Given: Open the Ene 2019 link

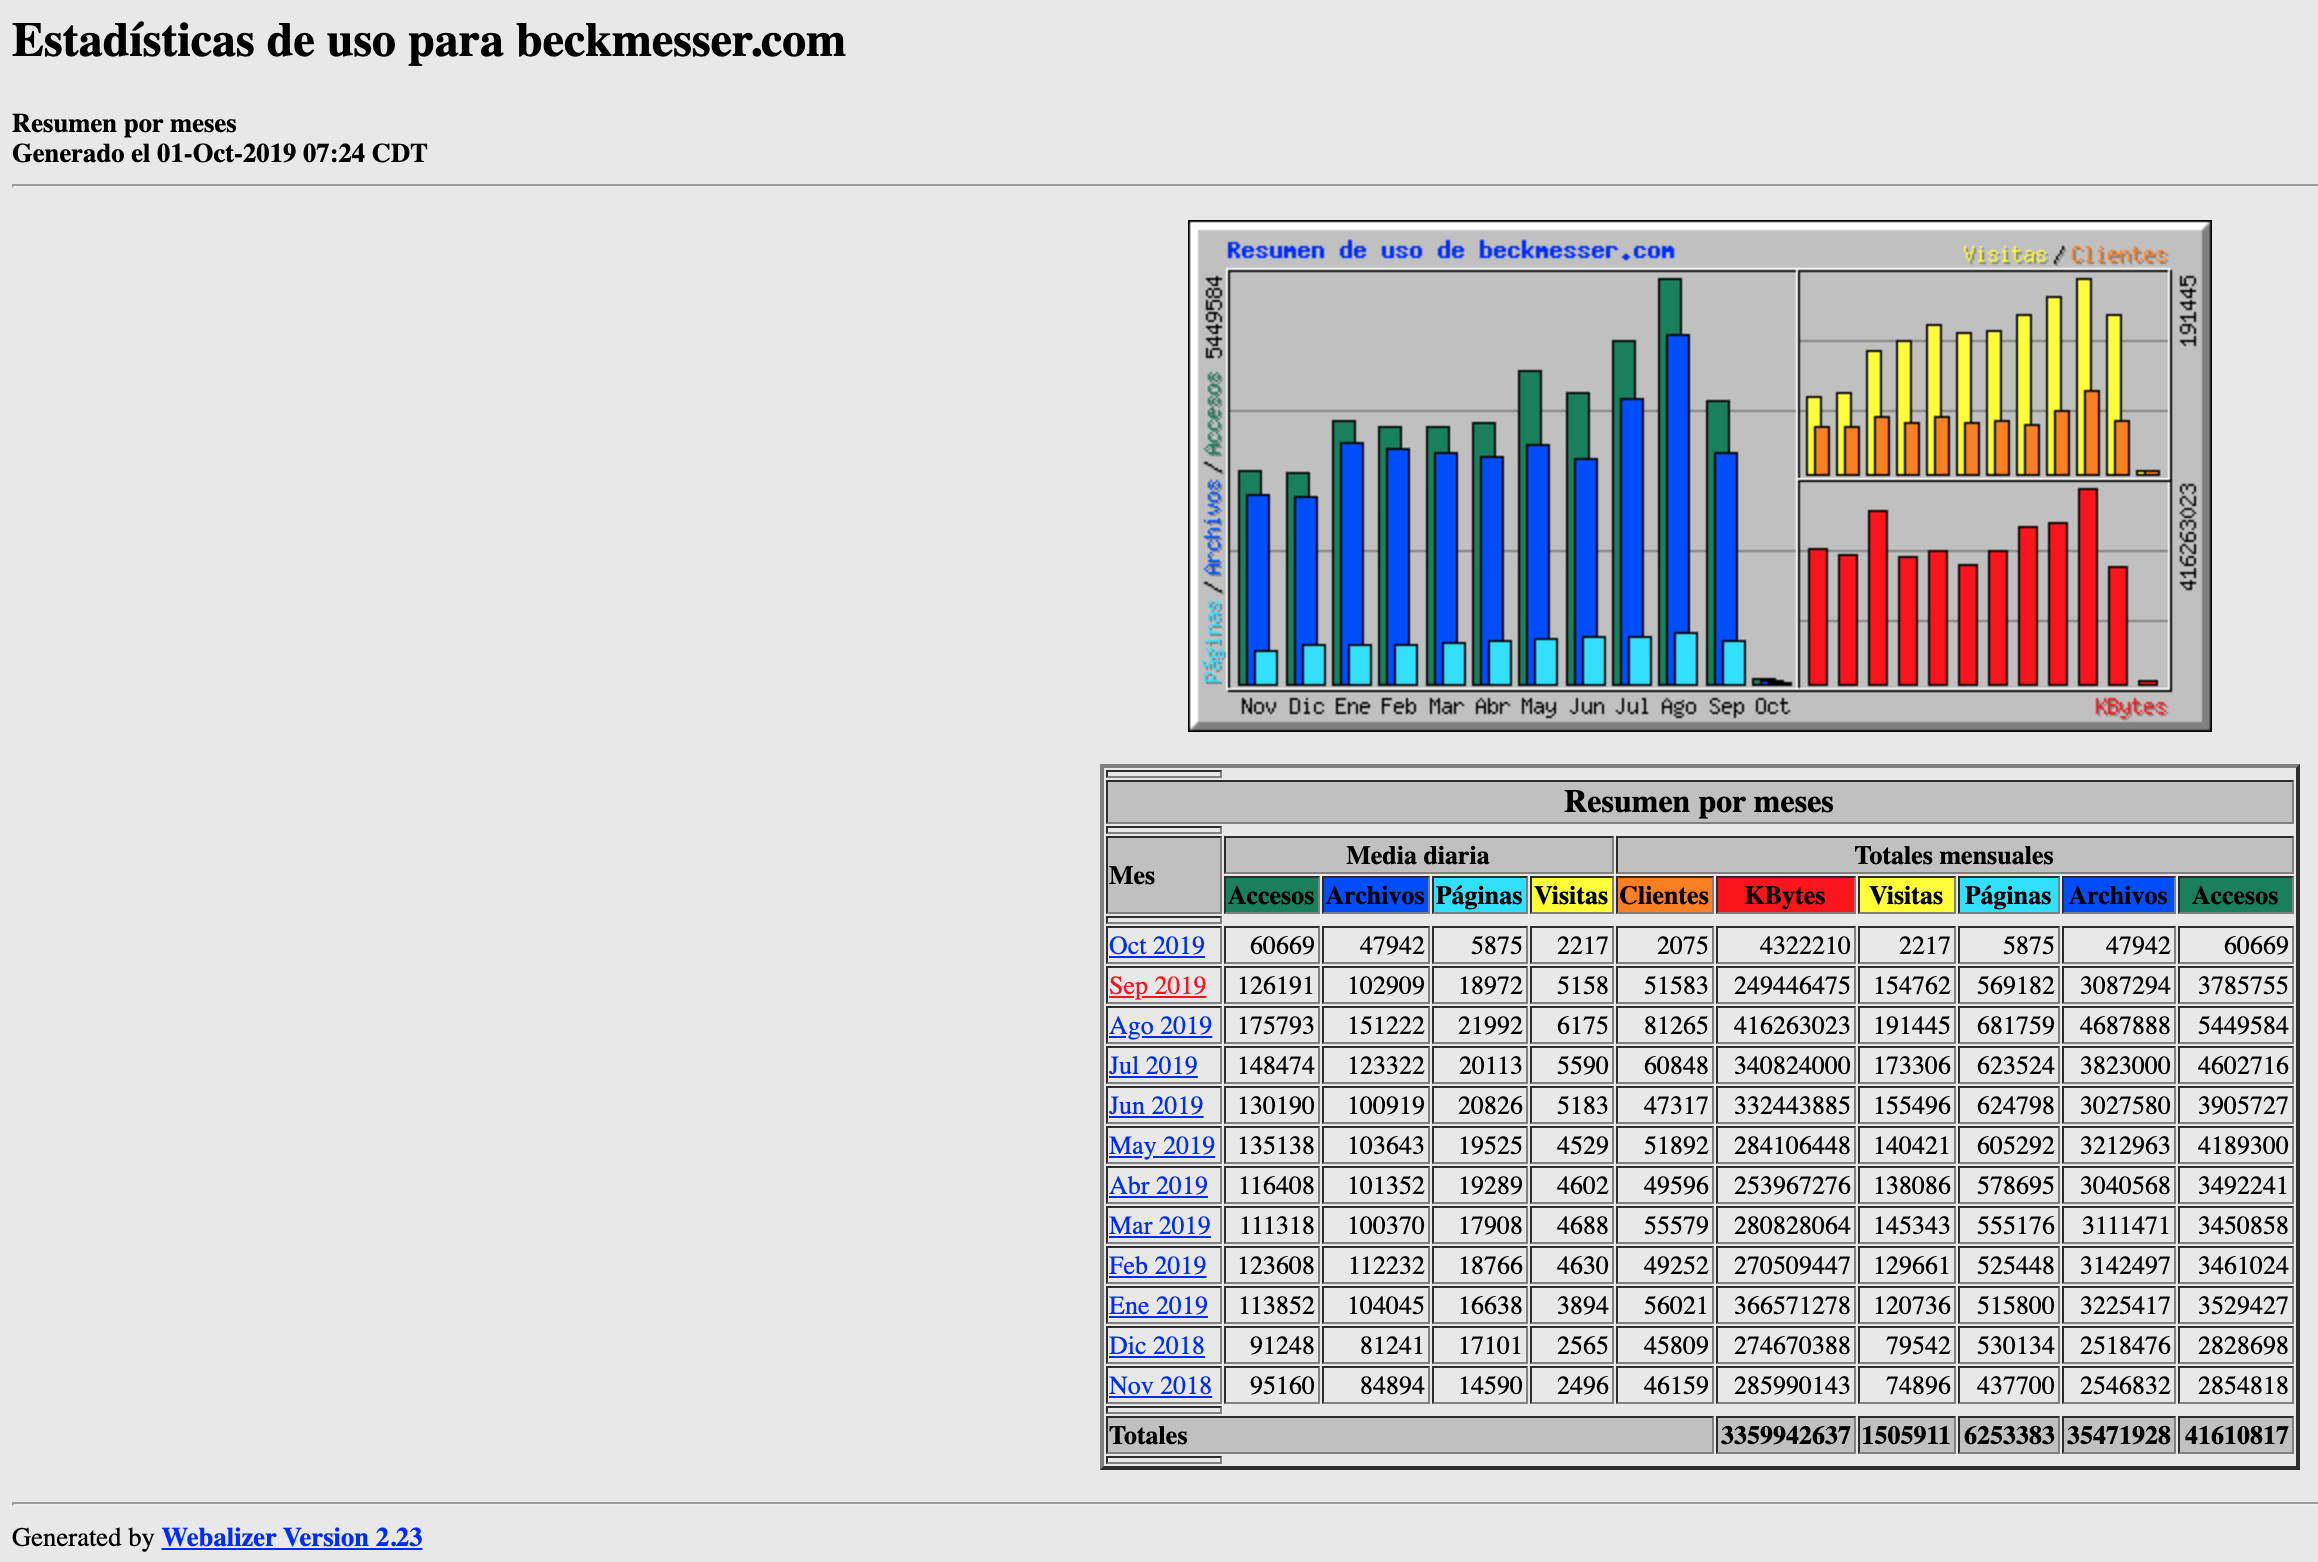Looking at the screenshot, I should pyautogui.click(x=1158, y=1305).
